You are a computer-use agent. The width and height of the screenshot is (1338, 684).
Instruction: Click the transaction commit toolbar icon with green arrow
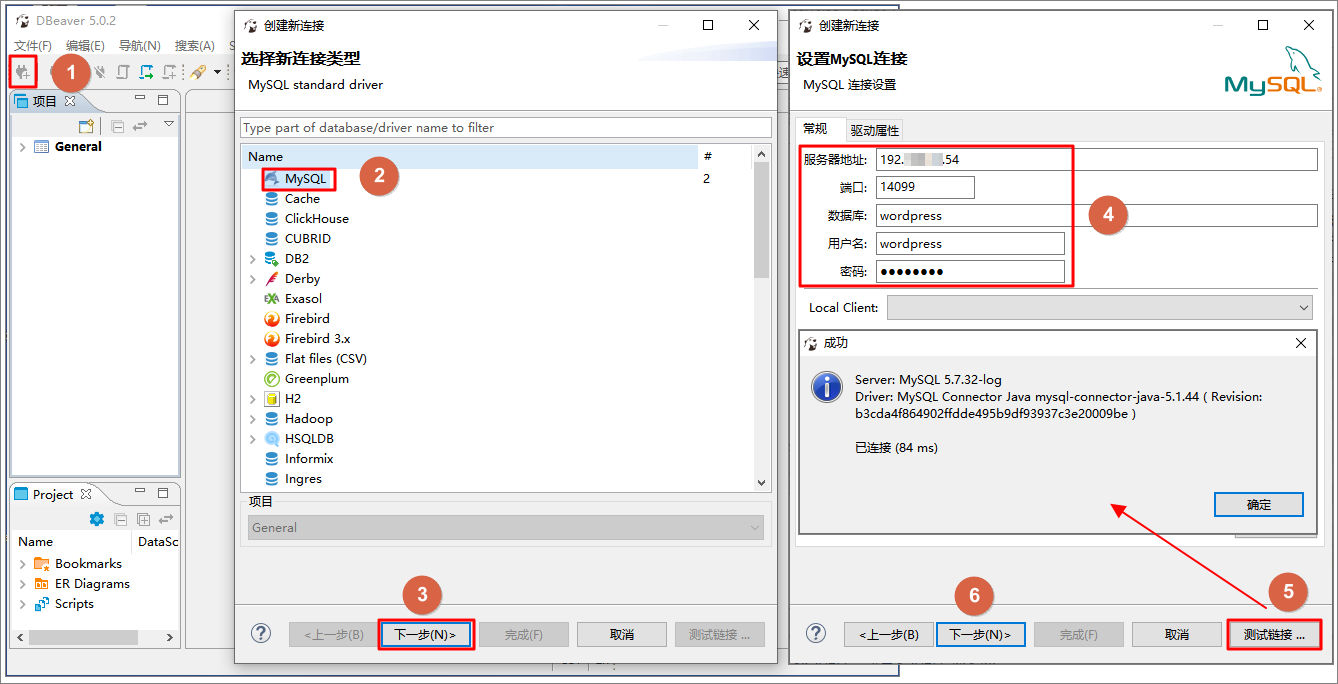(x=146, y=72)
